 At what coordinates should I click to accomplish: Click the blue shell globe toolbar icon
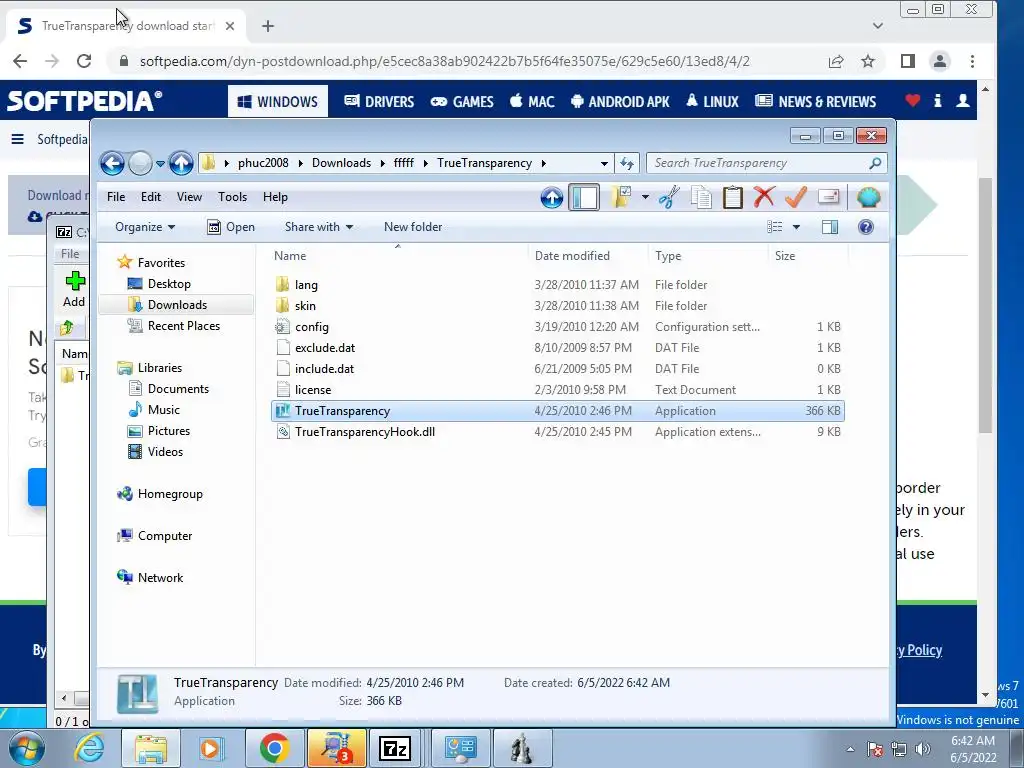[x=869, y=197]
